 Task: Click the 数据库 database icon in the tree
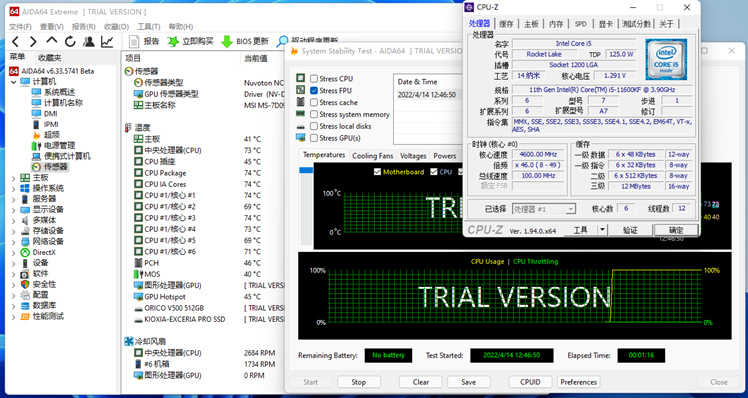pos(25,305)
